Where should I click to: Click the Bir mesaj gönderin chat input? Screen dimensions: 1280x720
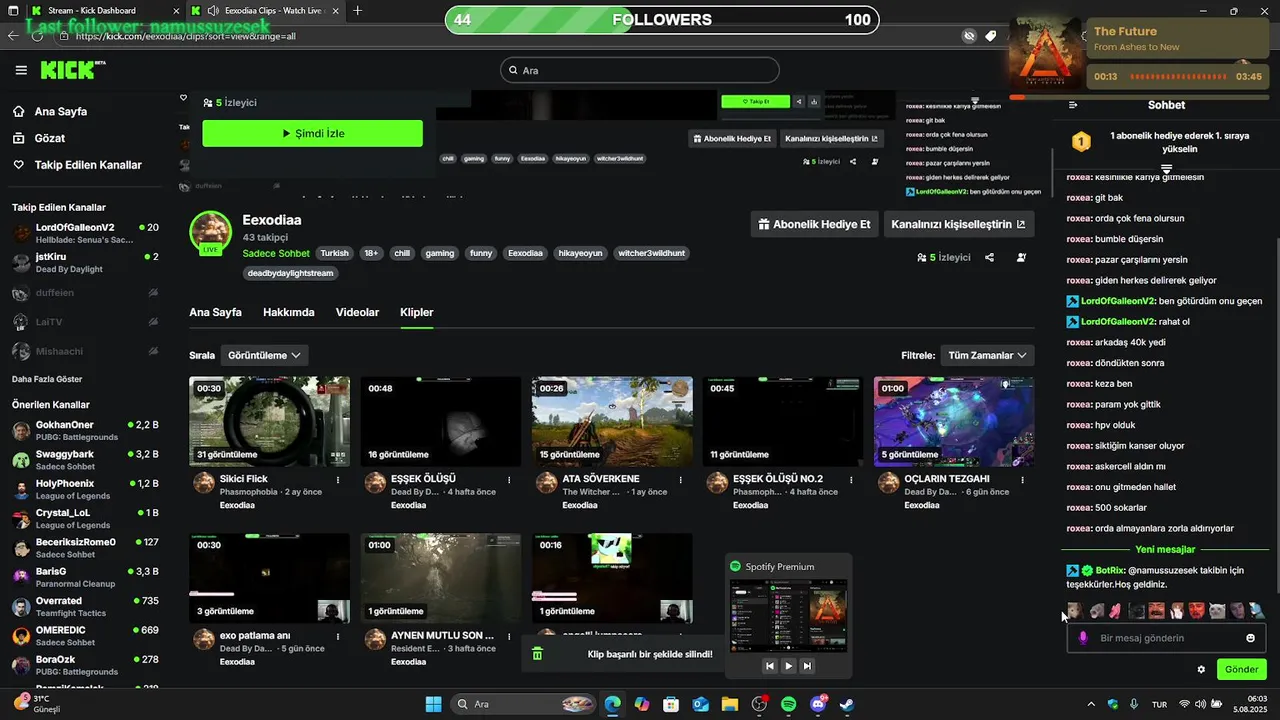point(1166,638)
